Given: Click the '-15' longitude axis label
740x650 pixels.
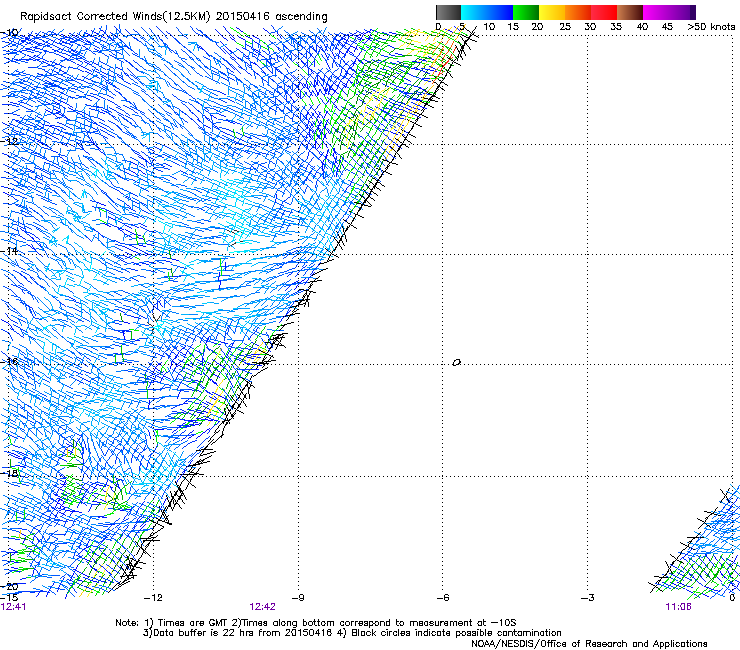Looking at the screenshot, I should pos(9,597).
